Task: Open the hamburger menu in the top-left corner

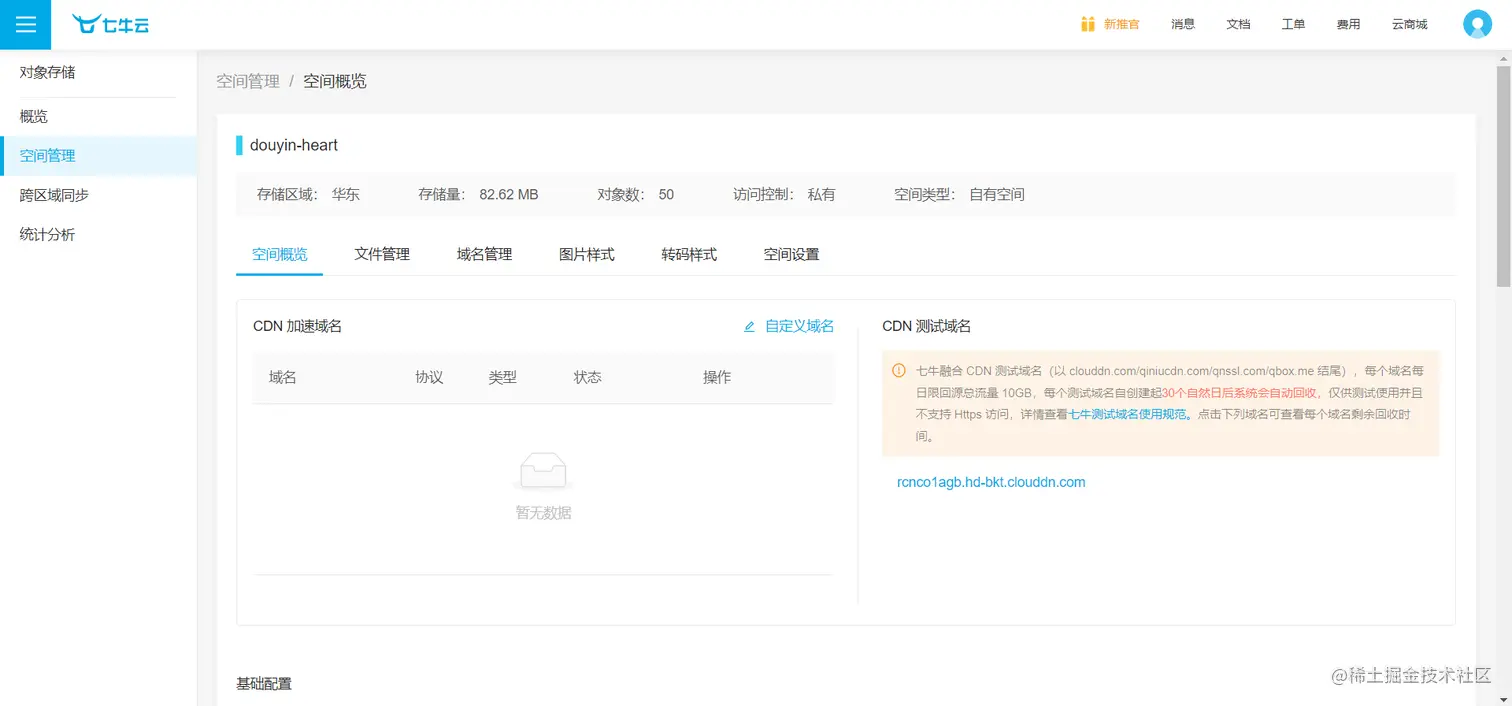Action: [x=25, y=24]
